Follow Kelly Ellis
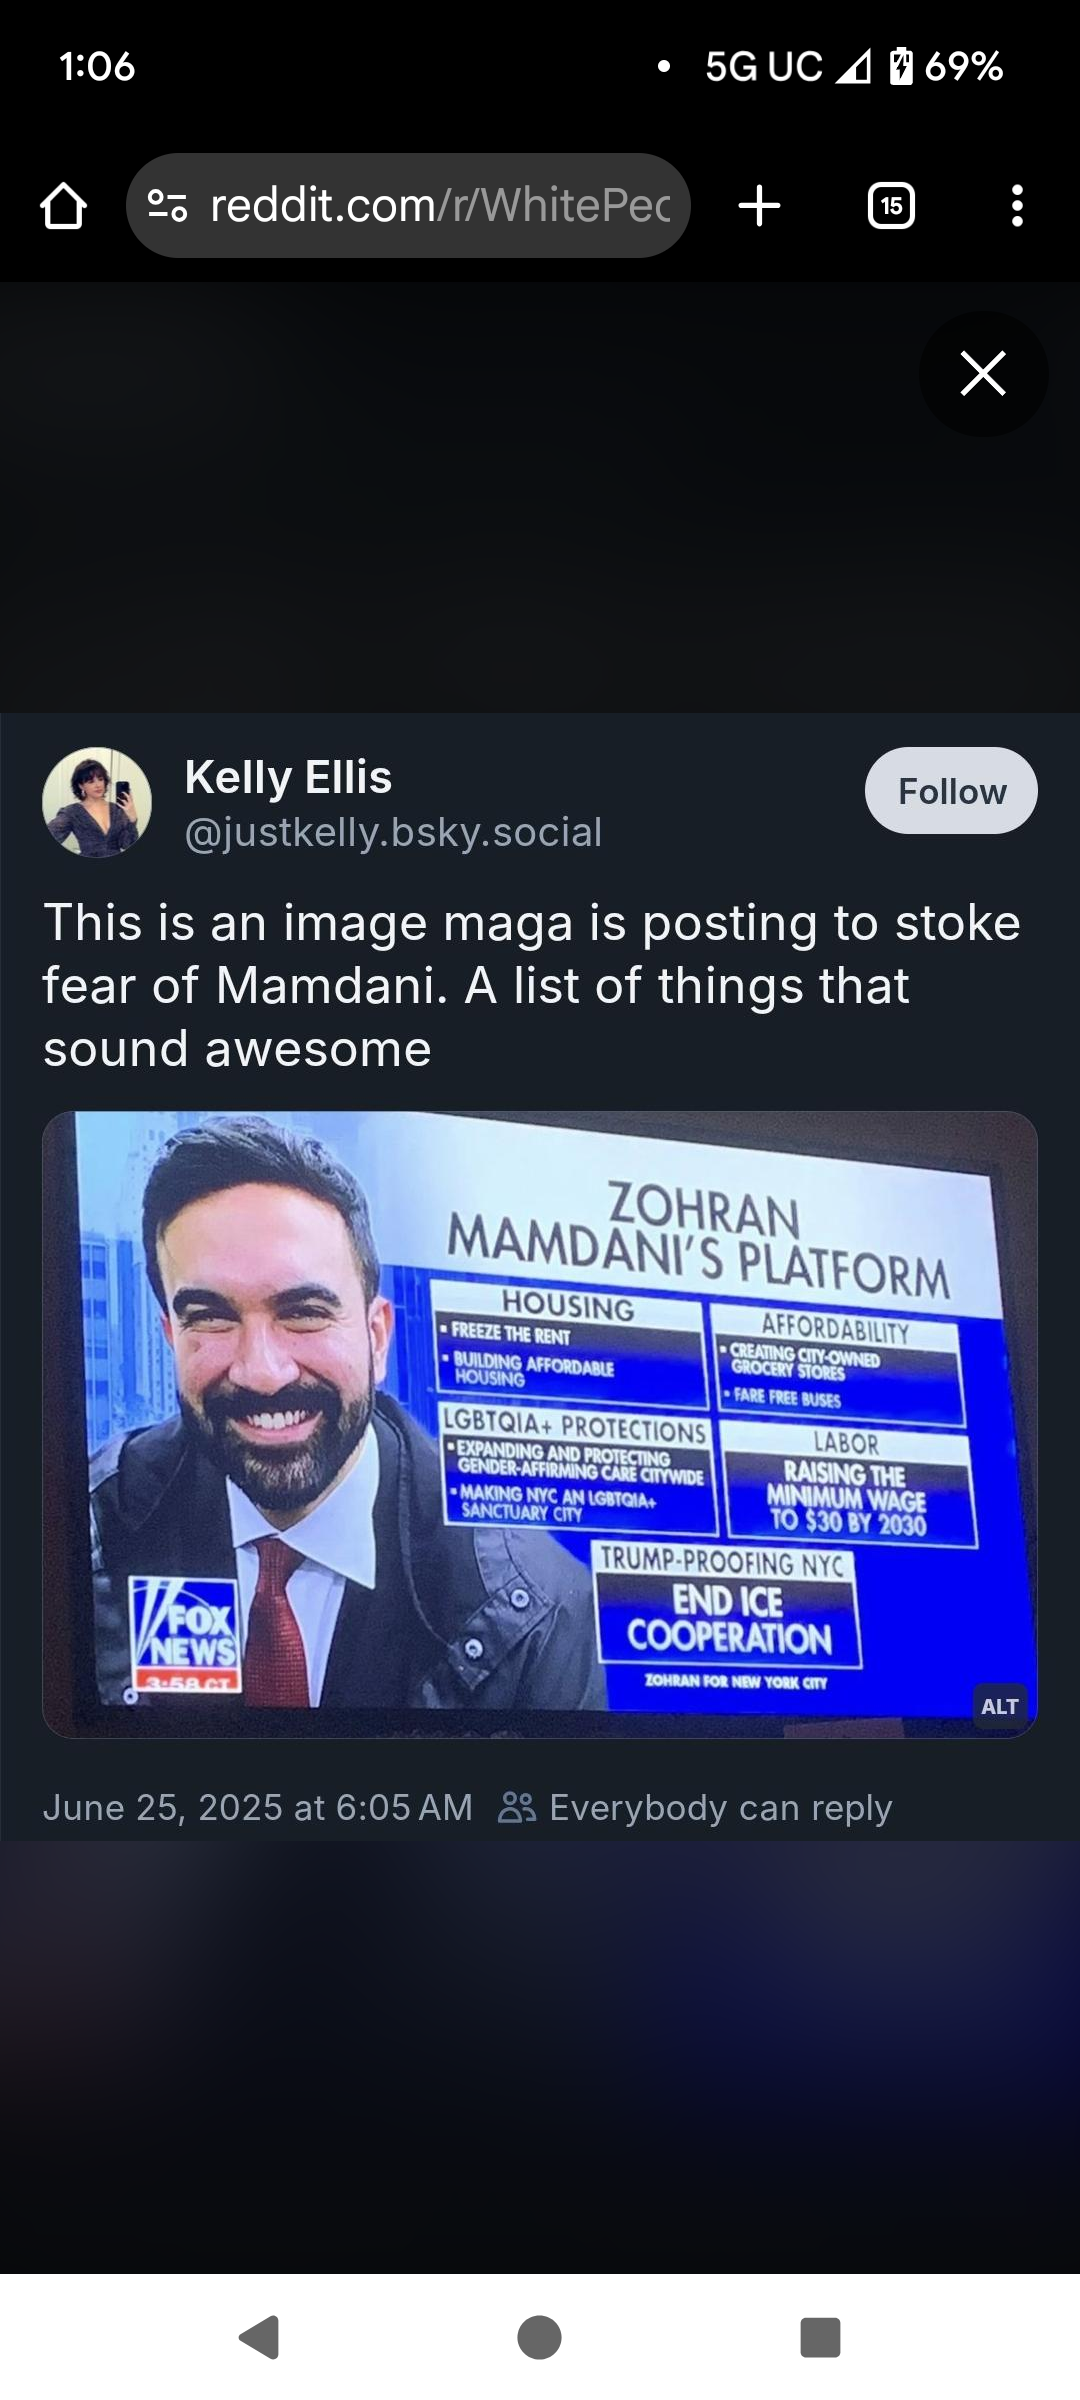The image size is (1080, 2400). point(951,791)
